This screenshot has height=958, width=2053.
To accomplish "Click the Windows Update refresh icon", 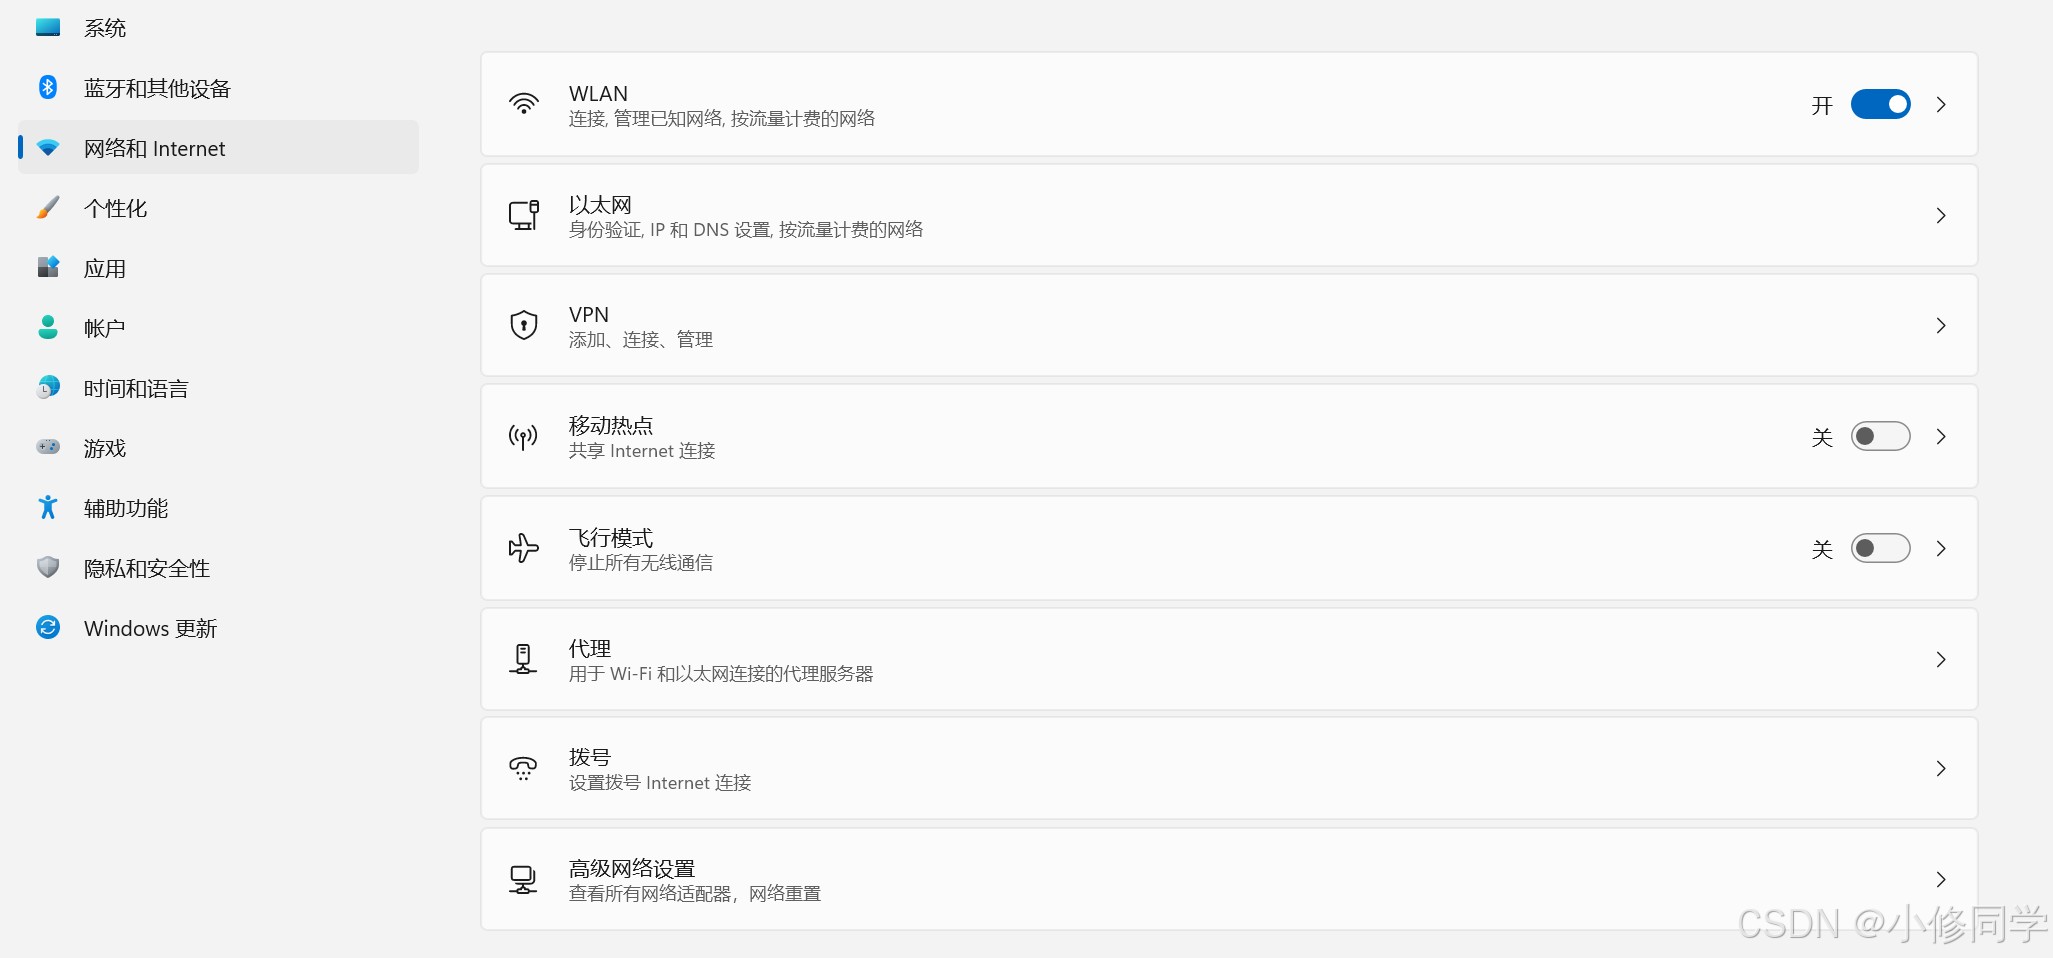I will click(48, 627).
